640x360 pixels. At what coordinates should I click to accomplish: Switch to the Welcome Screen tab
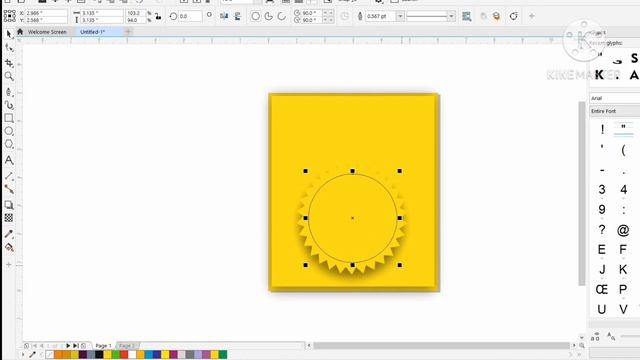(x=47, y=32)
